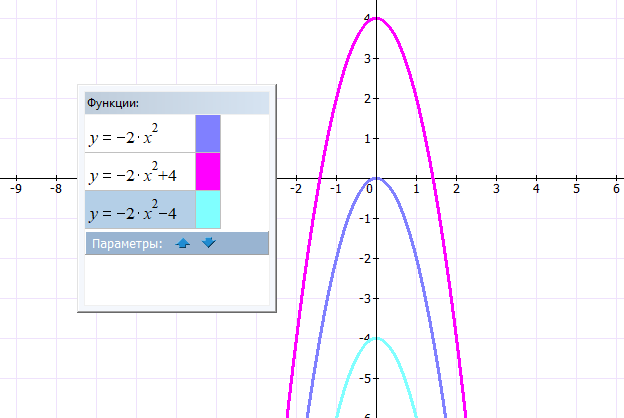This screenshot has height=418, width=624.
Task: Click the x-axis label −8
Action: (55, 188)
